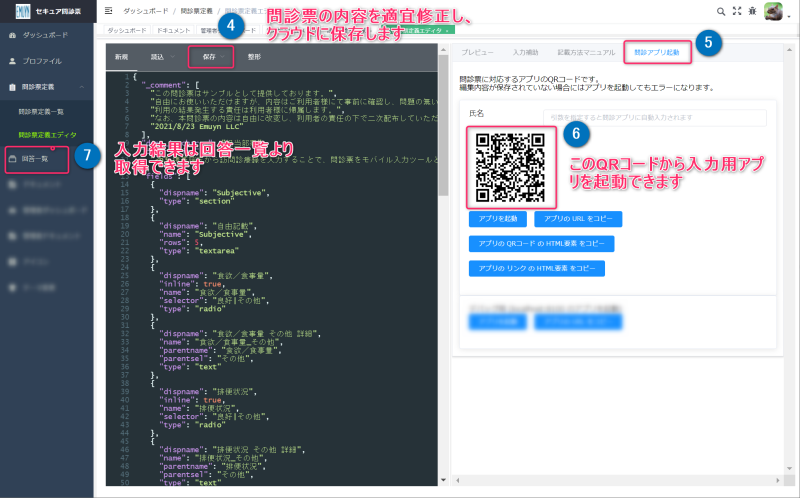
Task: Click "rows": 5 code line
Action: [x=181, y=243]
